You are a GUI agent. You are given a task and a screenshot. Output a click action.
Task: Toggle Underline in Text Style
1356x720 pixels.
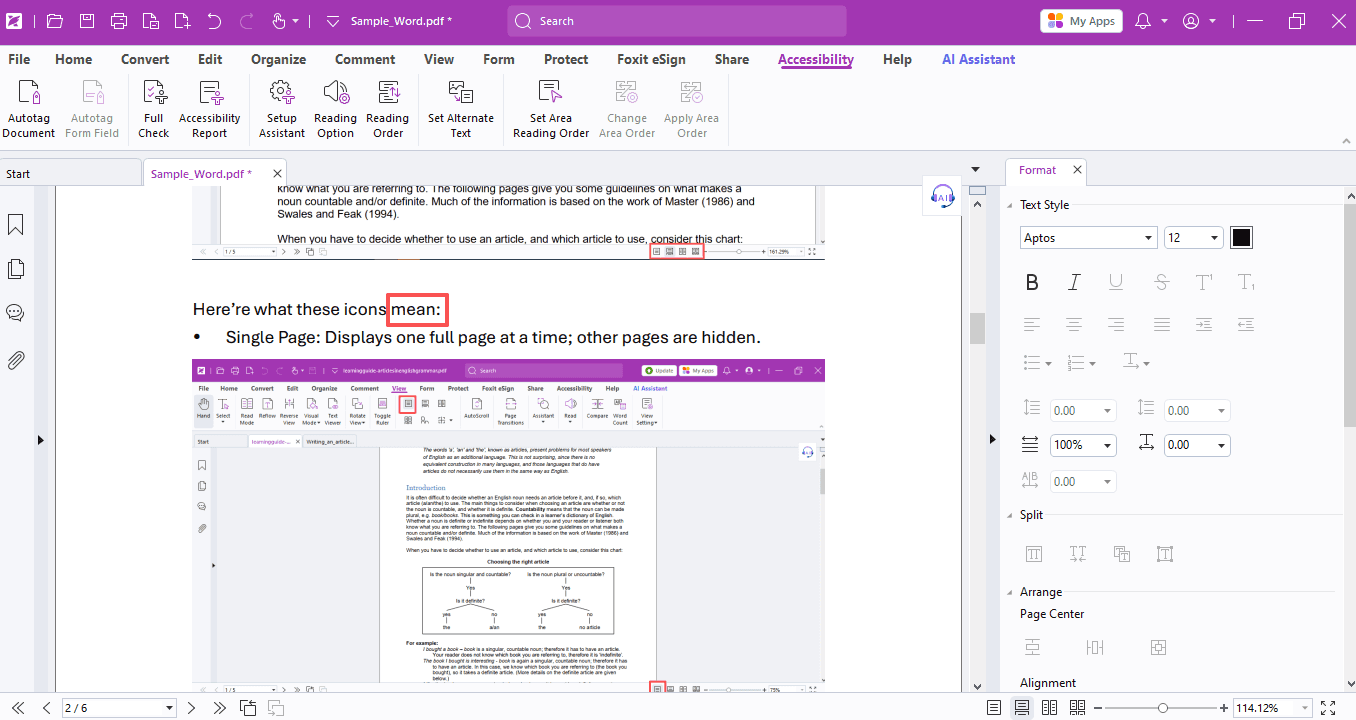coord(1117,283)
